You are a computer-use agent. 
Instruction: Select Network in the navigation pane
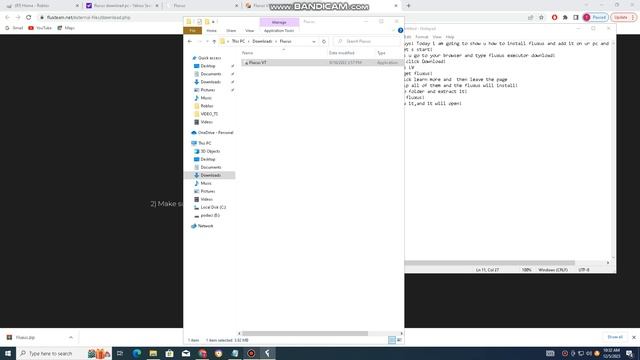(x=205, y=226)
